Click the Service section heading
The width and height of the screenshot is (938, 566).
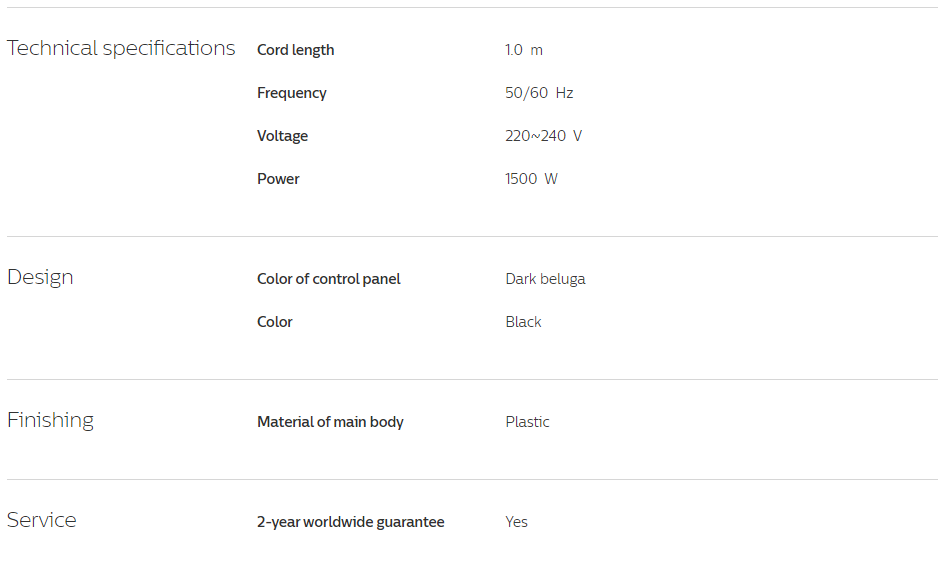pyautogui.click(x=41, y=521)
